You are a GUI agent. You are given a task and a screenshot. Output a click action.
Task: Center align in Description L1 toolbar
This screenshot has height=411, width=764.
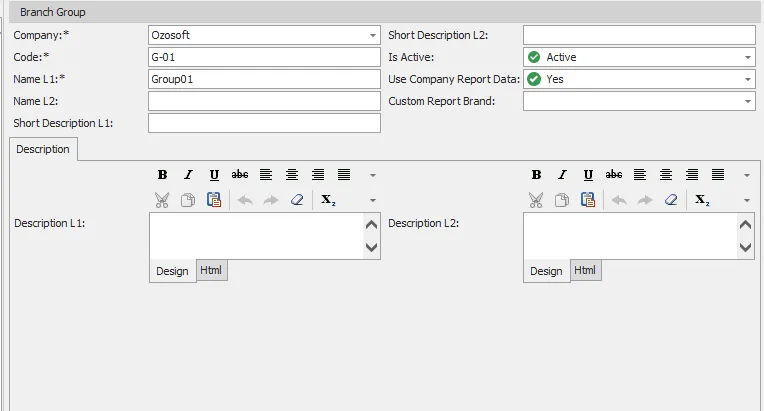coord(292,174)
